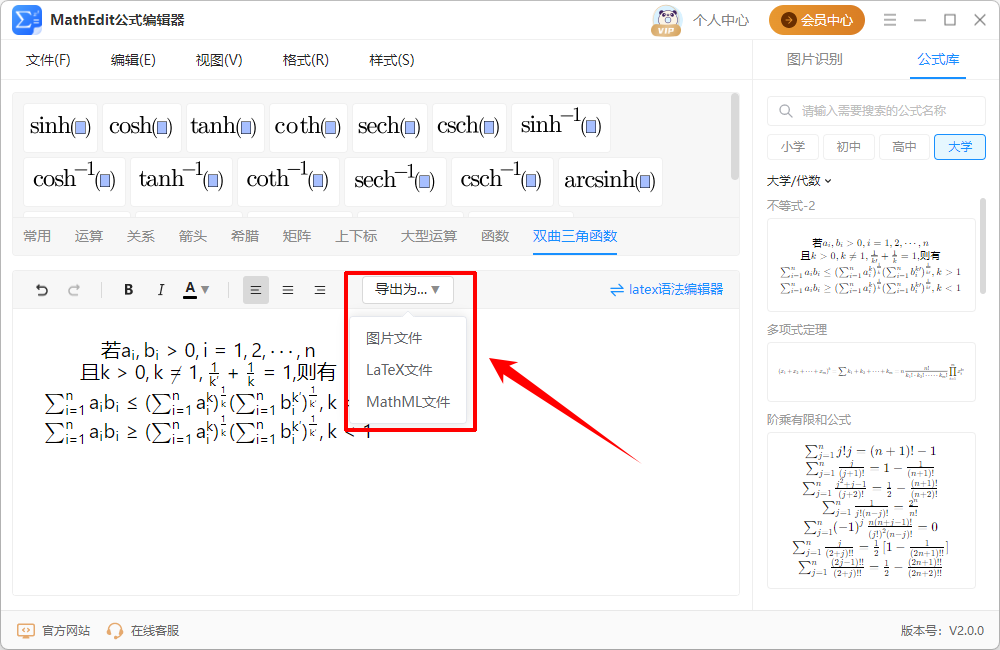Switch to the 矩阵 symbol tab
1000x650 pixels.
click(297, 236)
